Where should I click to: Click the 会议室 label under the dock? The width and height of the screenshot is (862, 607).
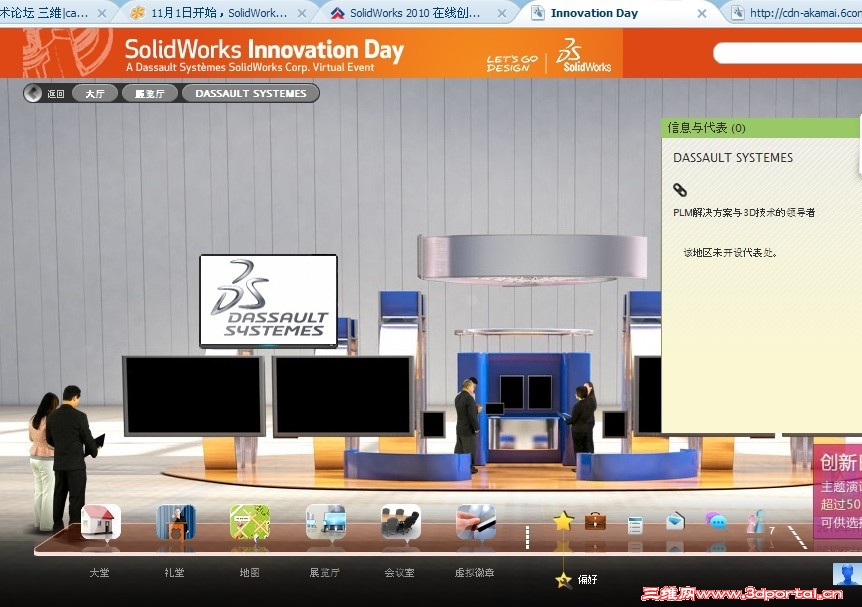click(x=400, y=573)
